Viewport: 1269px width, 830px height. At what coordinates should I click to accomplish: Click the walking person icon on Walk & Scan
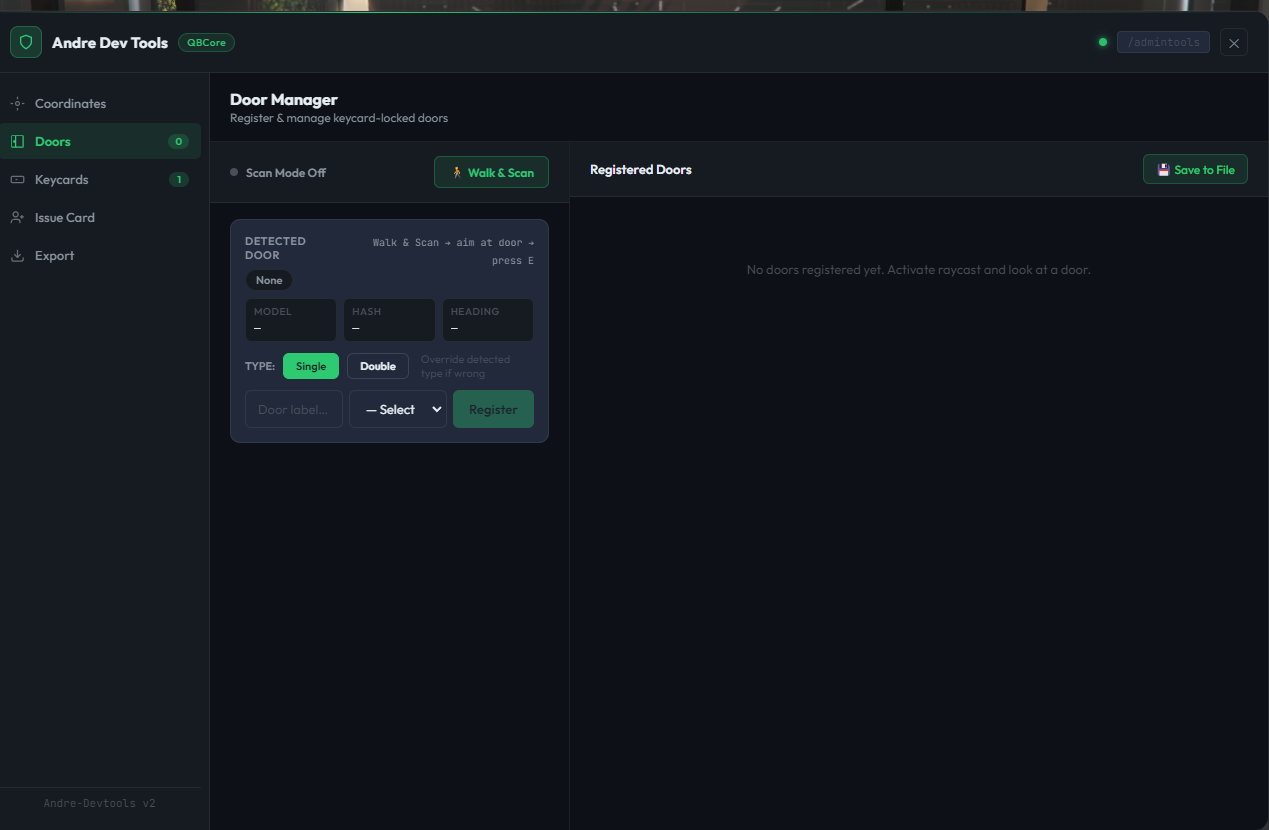click(457, 173)
